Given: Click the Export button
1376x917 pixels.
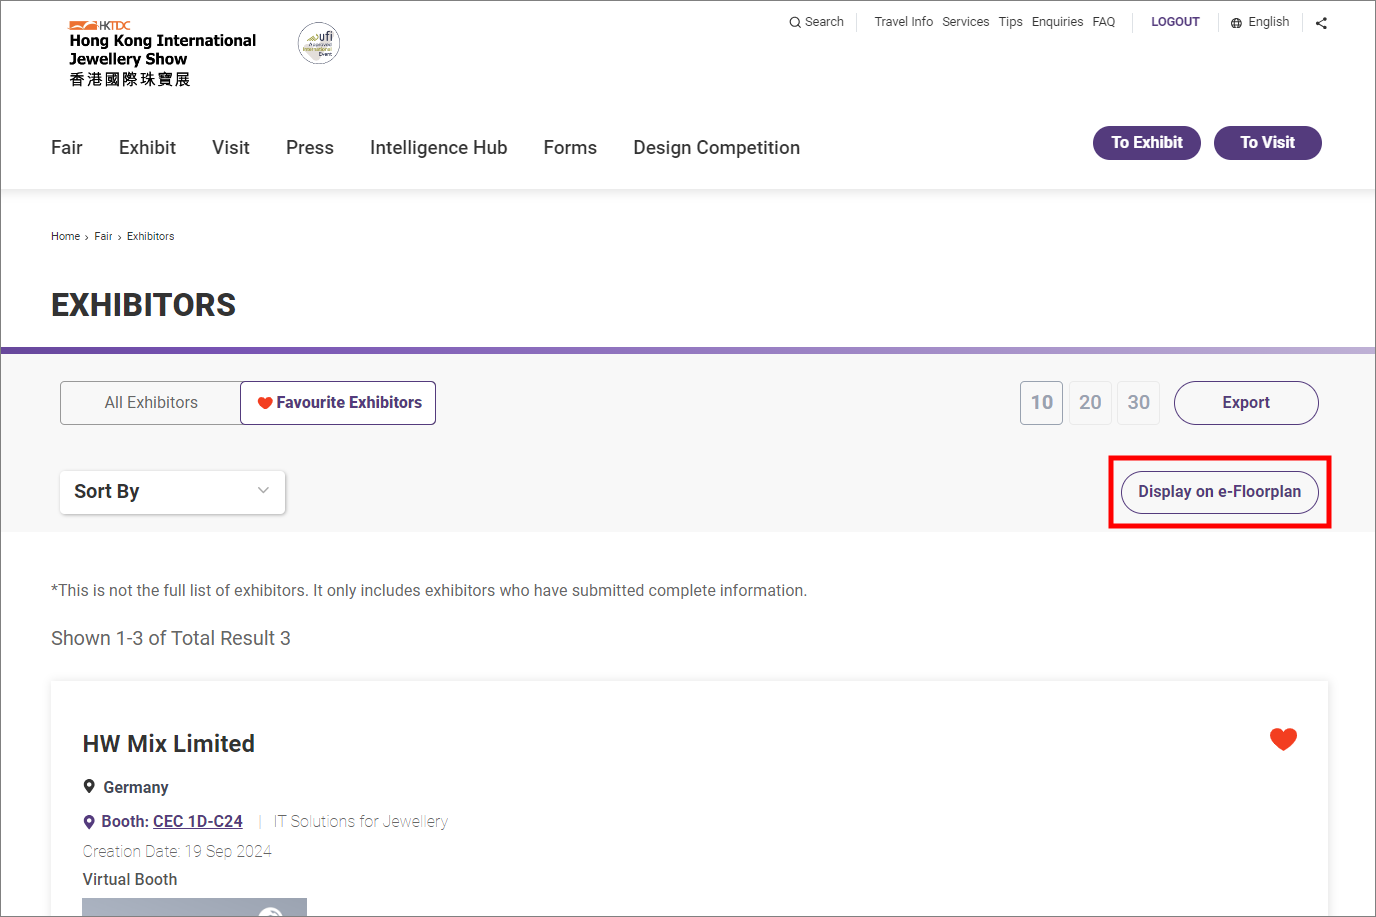Looking at the screenshot, I should pyautogui.click(x=1246, y=403).
